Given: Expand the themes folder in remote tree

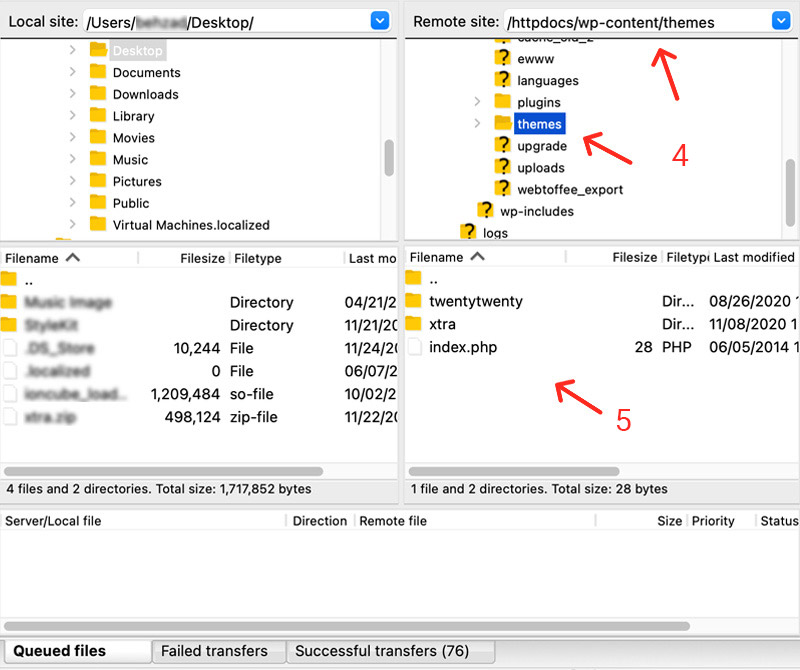Looking at the screenshot, I should tap(477, 124).
